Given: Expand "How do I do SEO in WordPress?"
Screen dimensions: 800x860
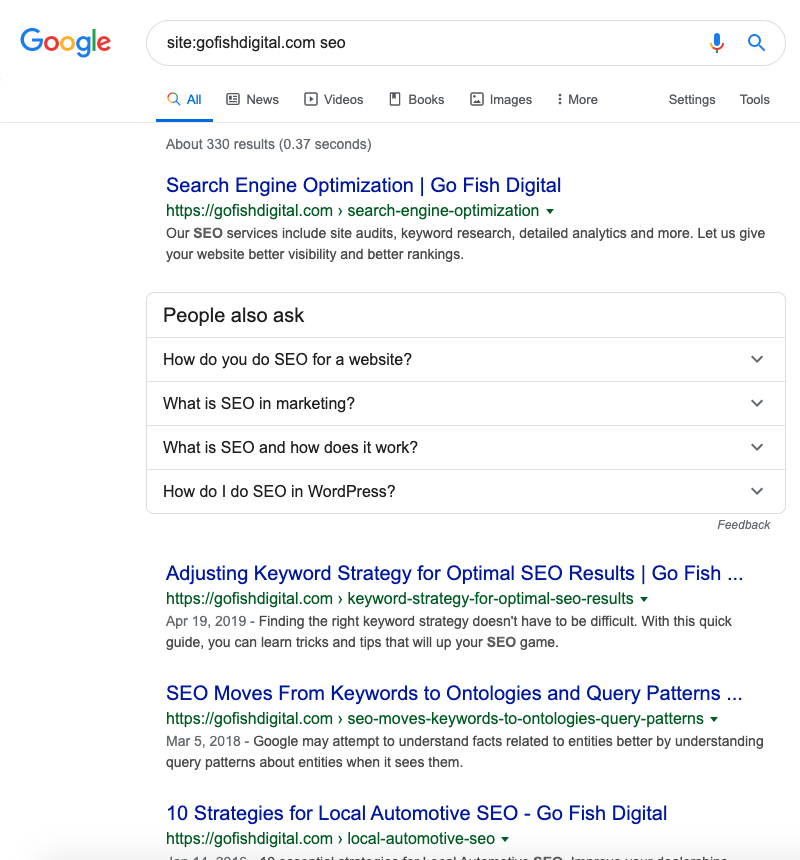Looking at the screenshot, I should (x=757, y=491).
